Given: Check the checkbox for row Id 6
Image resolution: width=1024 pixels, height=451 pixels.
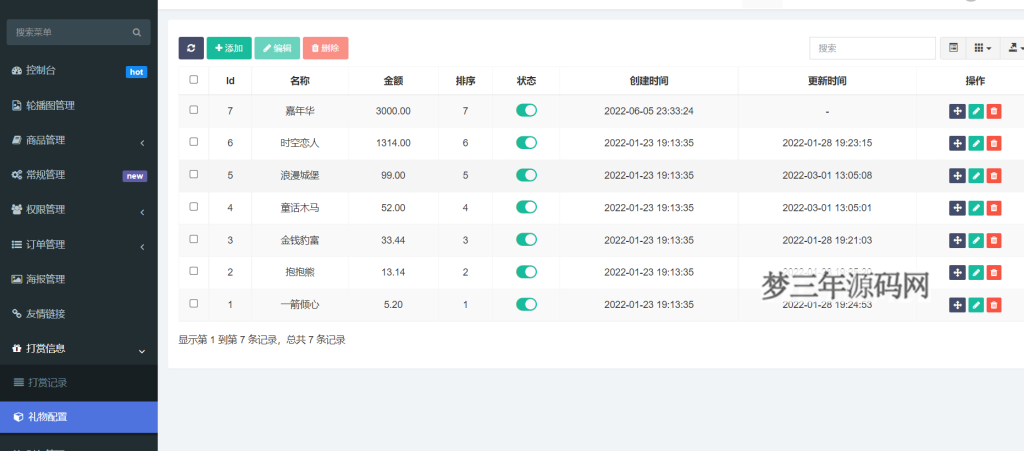Looking at the screenshot, I should [193, 142].
